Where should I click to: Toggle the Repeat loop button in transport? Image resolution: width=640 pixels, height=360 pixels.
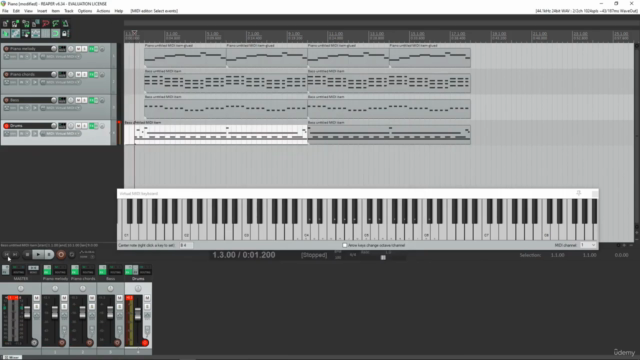[72, 255]
